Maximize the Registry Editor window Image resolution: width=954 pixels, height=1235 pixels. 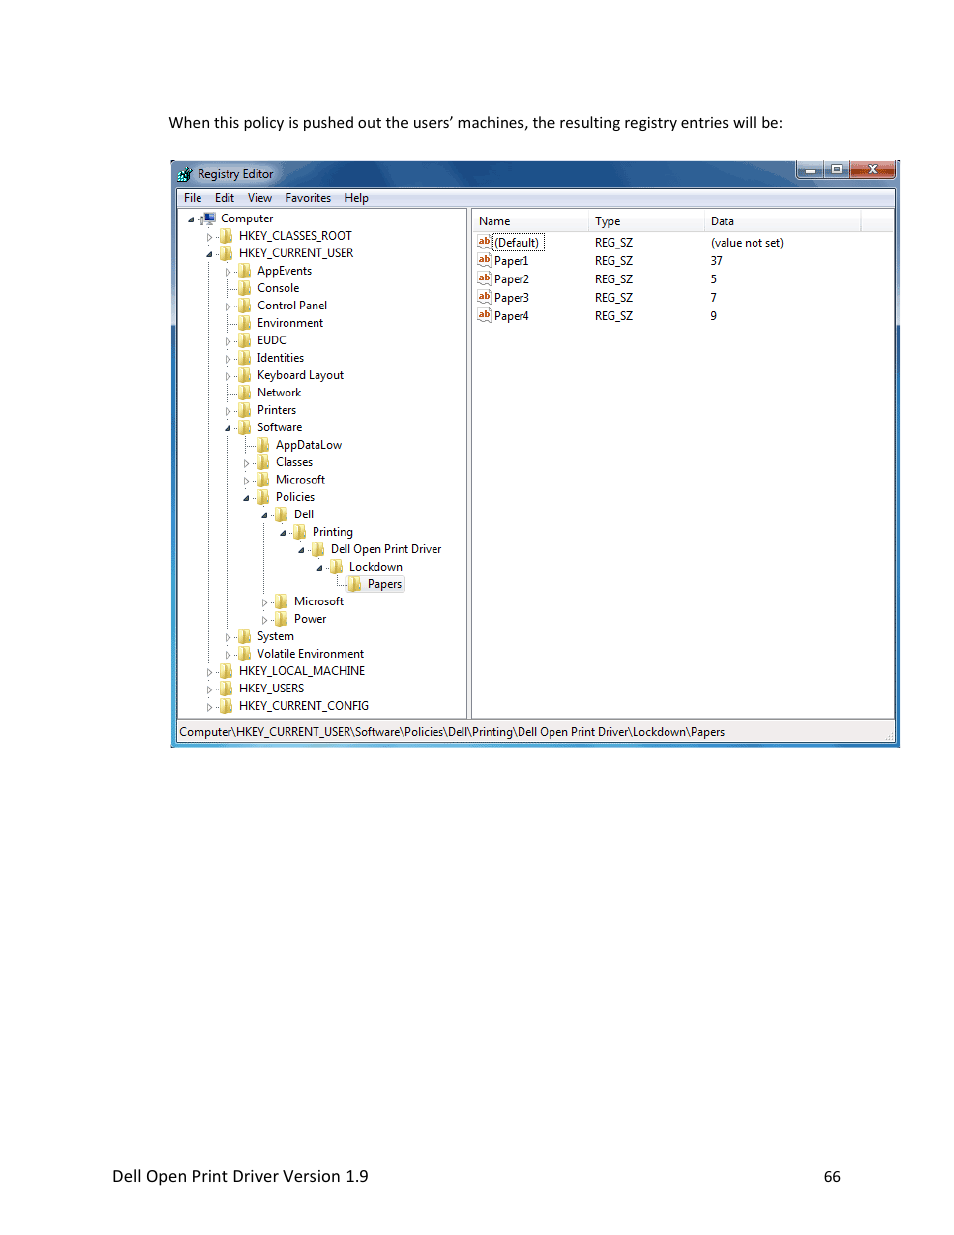837,170
